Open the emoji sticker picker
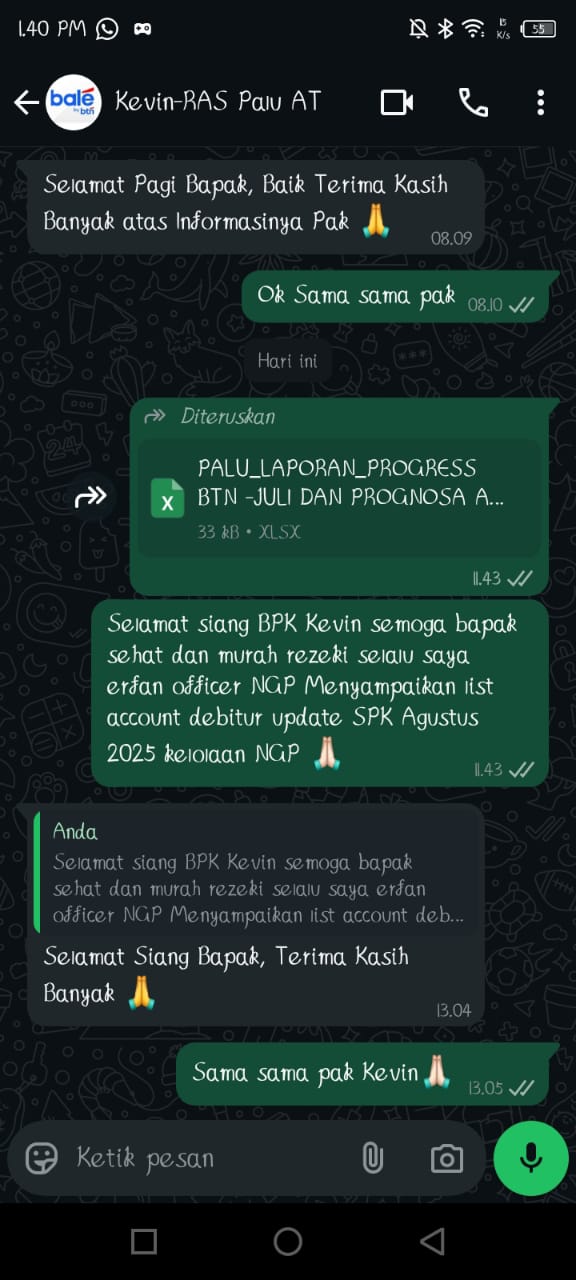Image resolution: width=576 pixels, height=1280 pixels. pos(41,1158)
